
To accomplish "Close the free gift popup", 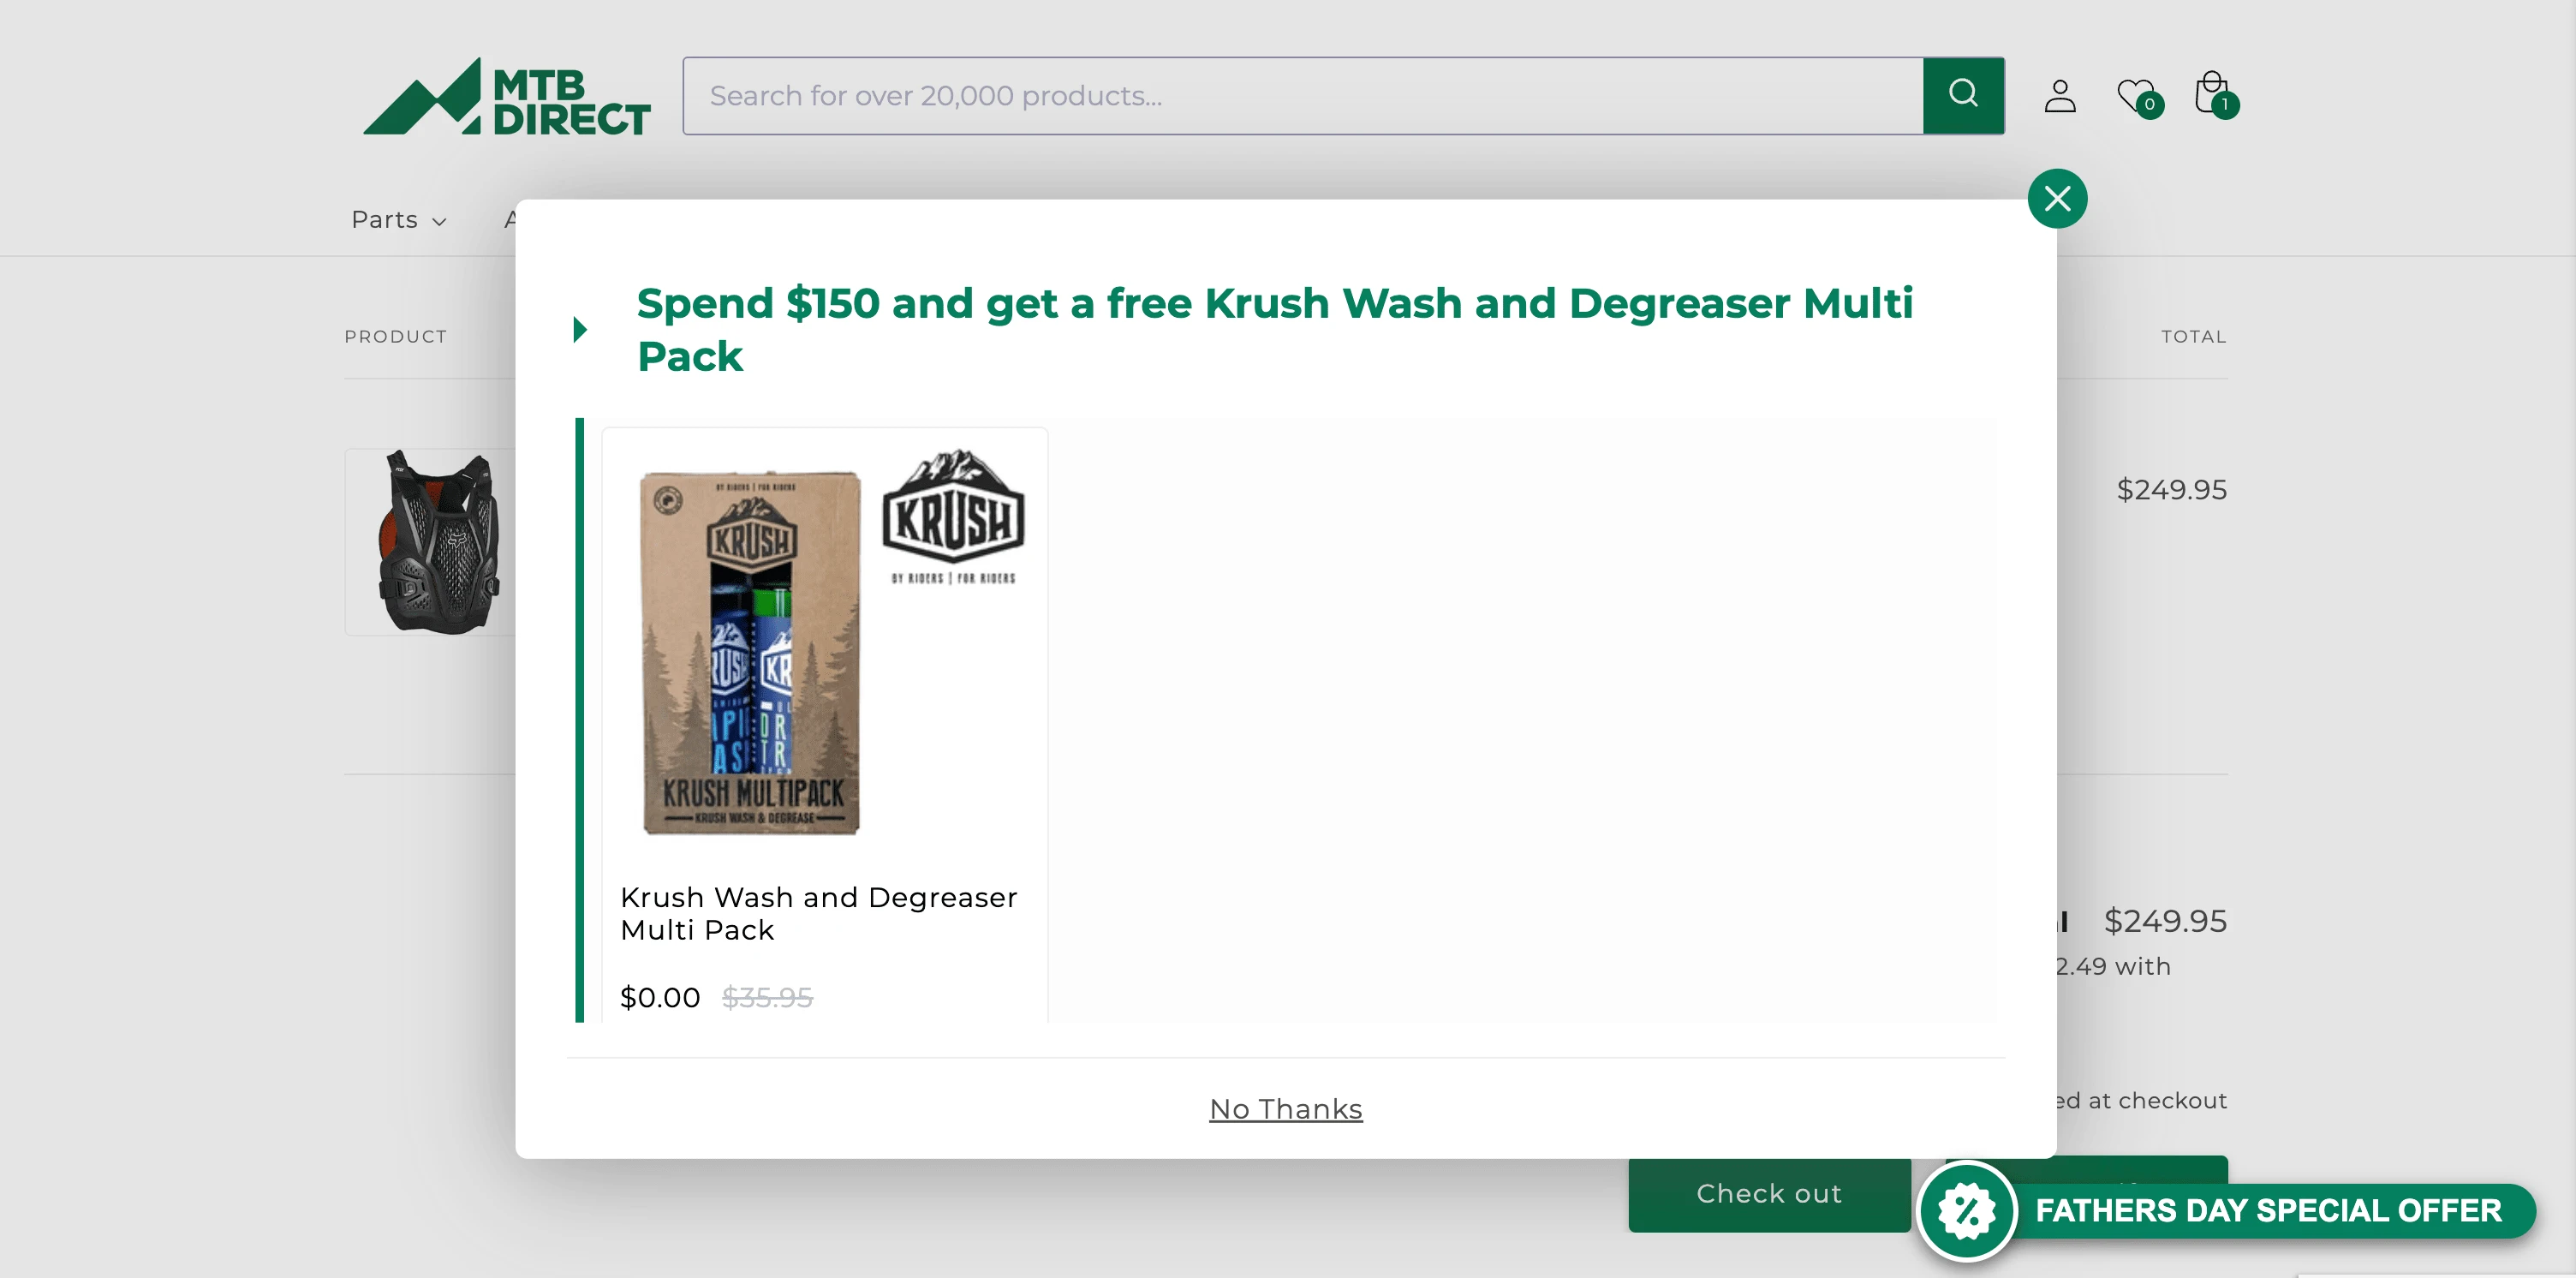I will coord(2057,199).
